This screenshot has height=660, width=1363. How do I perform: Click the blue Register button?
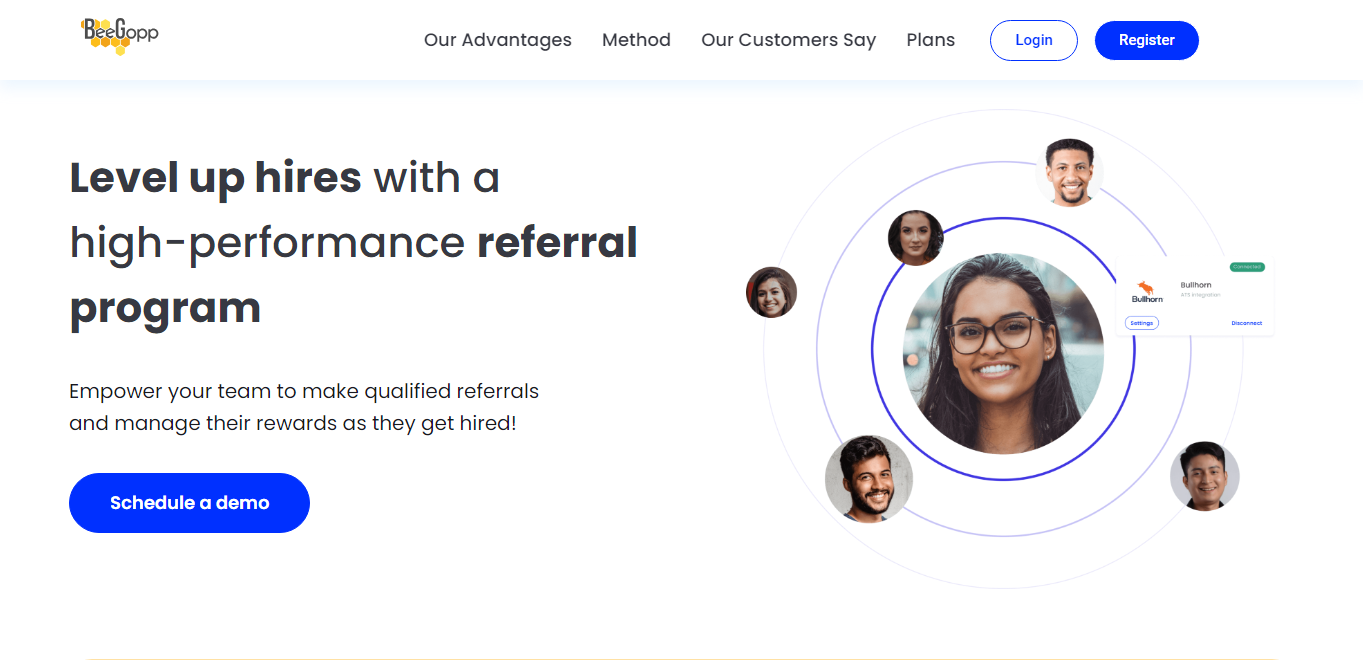[1147, 40]
